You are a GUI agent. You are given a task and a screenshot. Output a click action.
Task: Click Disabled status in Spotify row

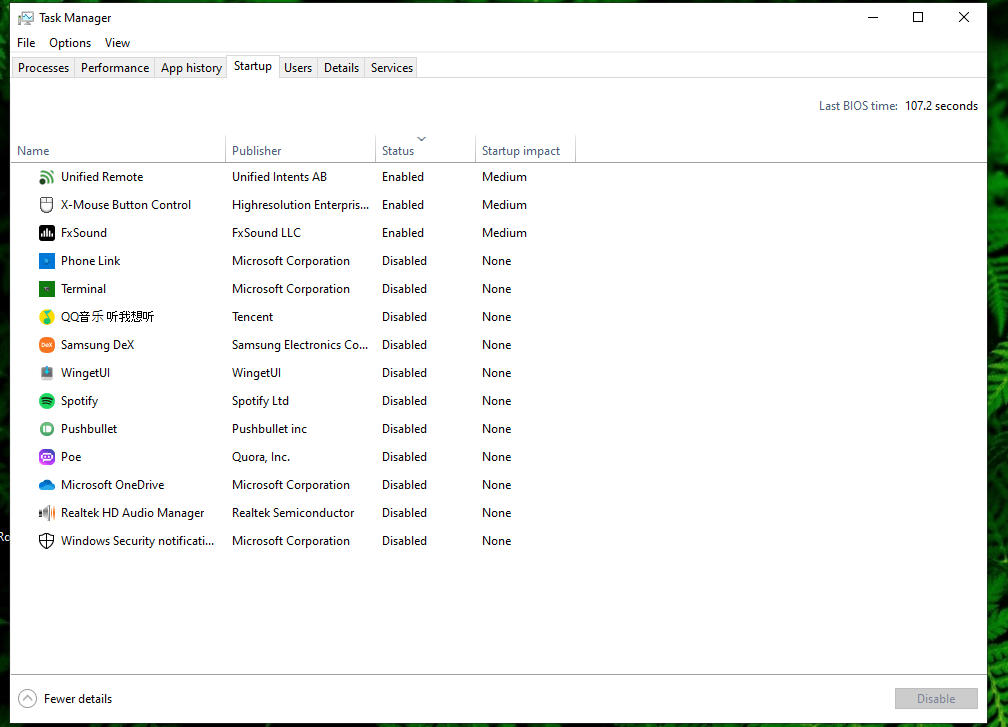tap(404, 401)
